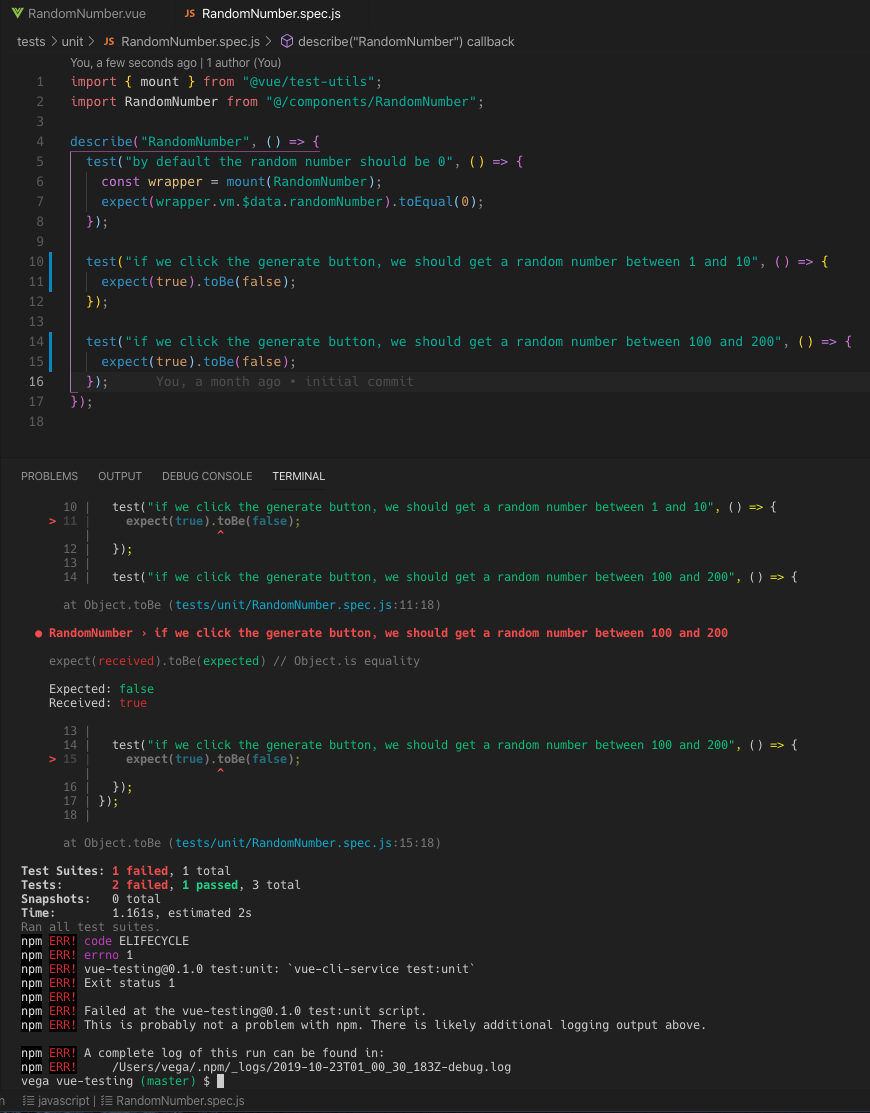Follow terminal link RandomNumber.spec.js:15:18

(304, 843)
